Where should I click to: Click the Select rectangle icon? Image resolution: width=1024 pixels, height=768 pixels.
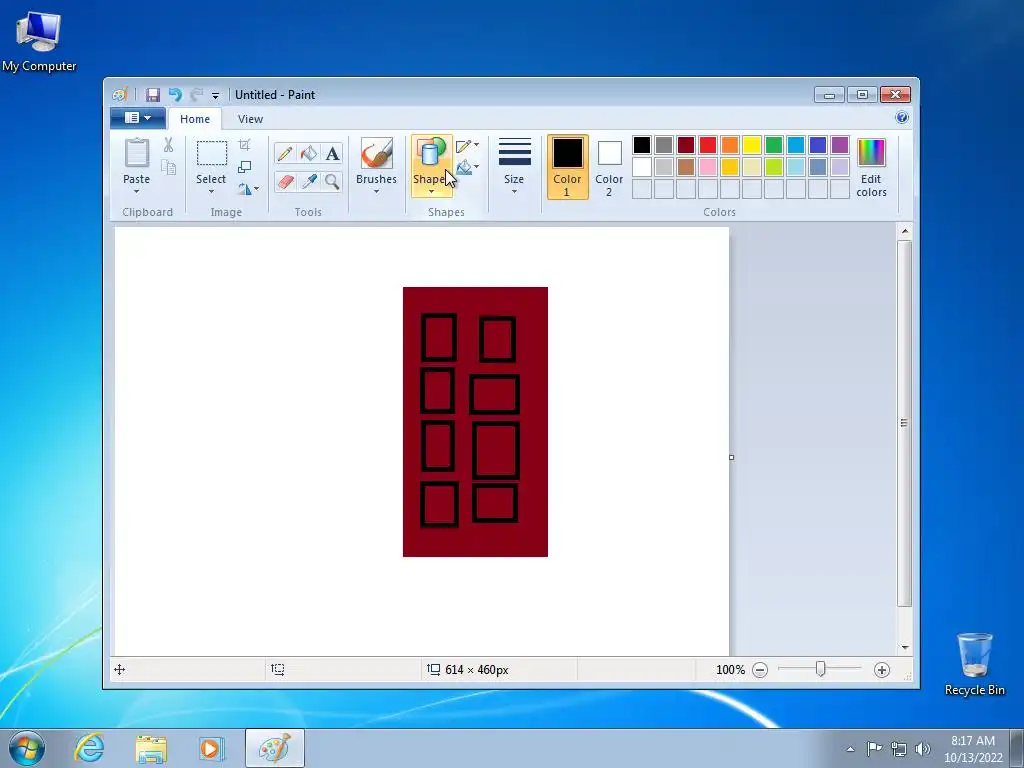click(212, 153)
